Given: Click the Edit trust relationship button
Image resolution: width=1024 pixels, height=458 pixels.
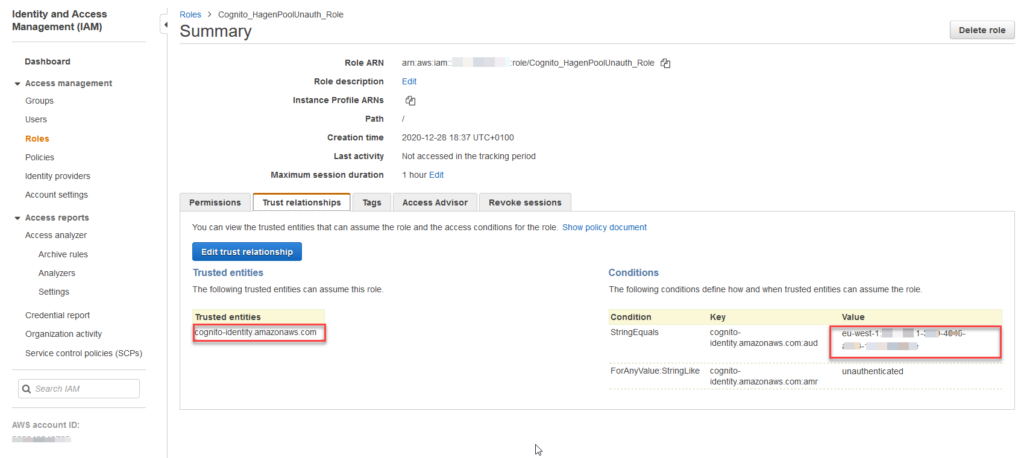Looking at the screenshot, I should pyautogui.click(x=247, y=251).
